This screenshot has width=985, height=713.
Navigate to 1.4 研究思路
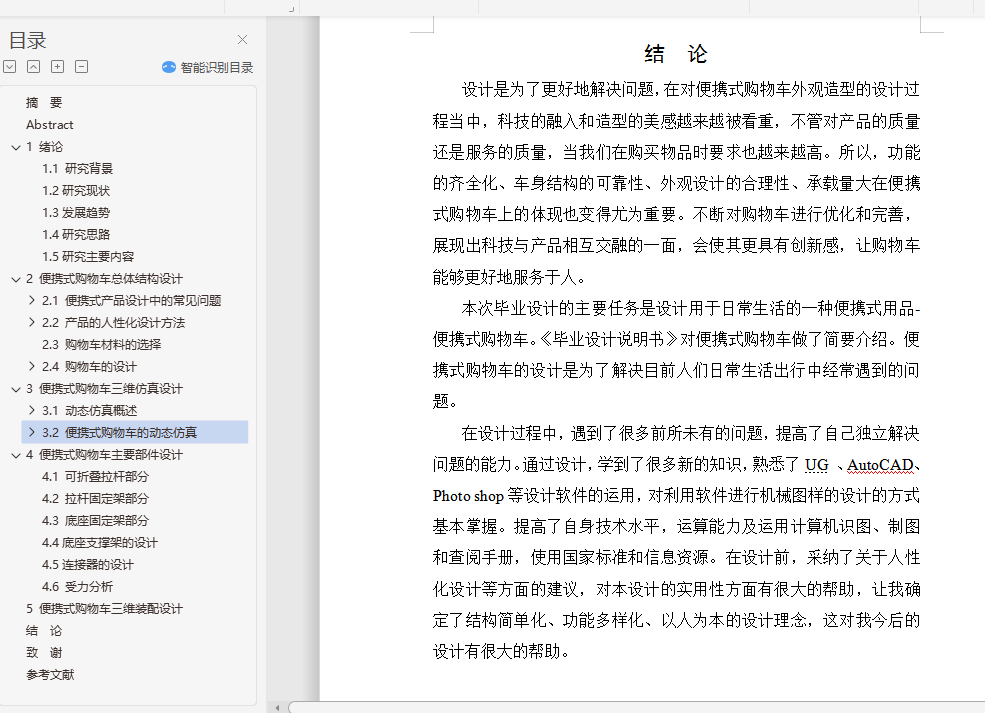coord(75,234)
